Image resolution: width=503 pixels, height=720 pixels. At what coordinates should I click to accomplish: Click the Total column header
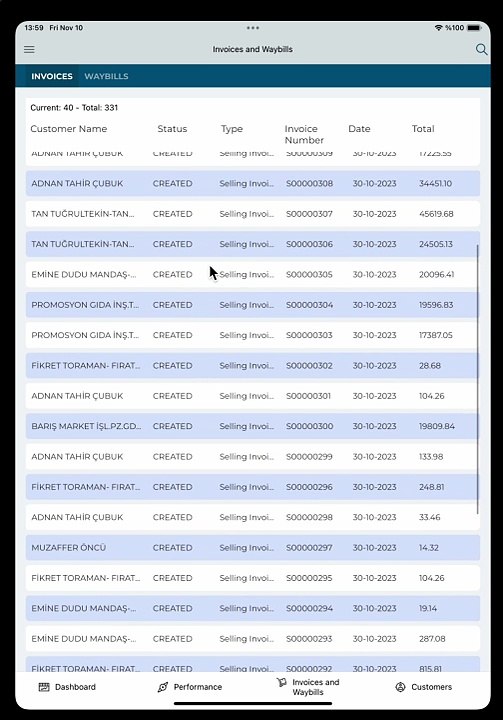click(423, 129)
